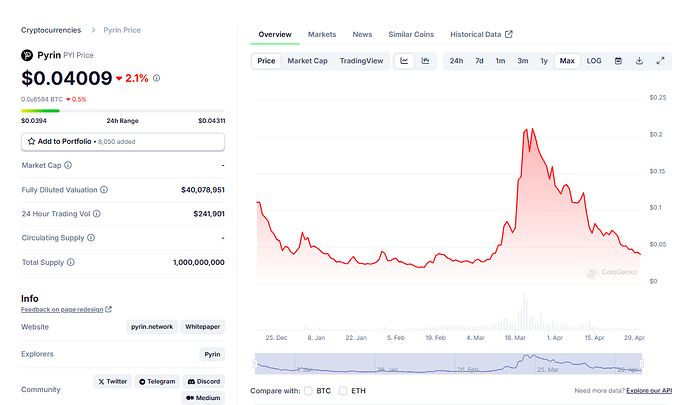Set chart range to 7d
The width and height of the screenshot is (690, 405).
tap(479, 61)
